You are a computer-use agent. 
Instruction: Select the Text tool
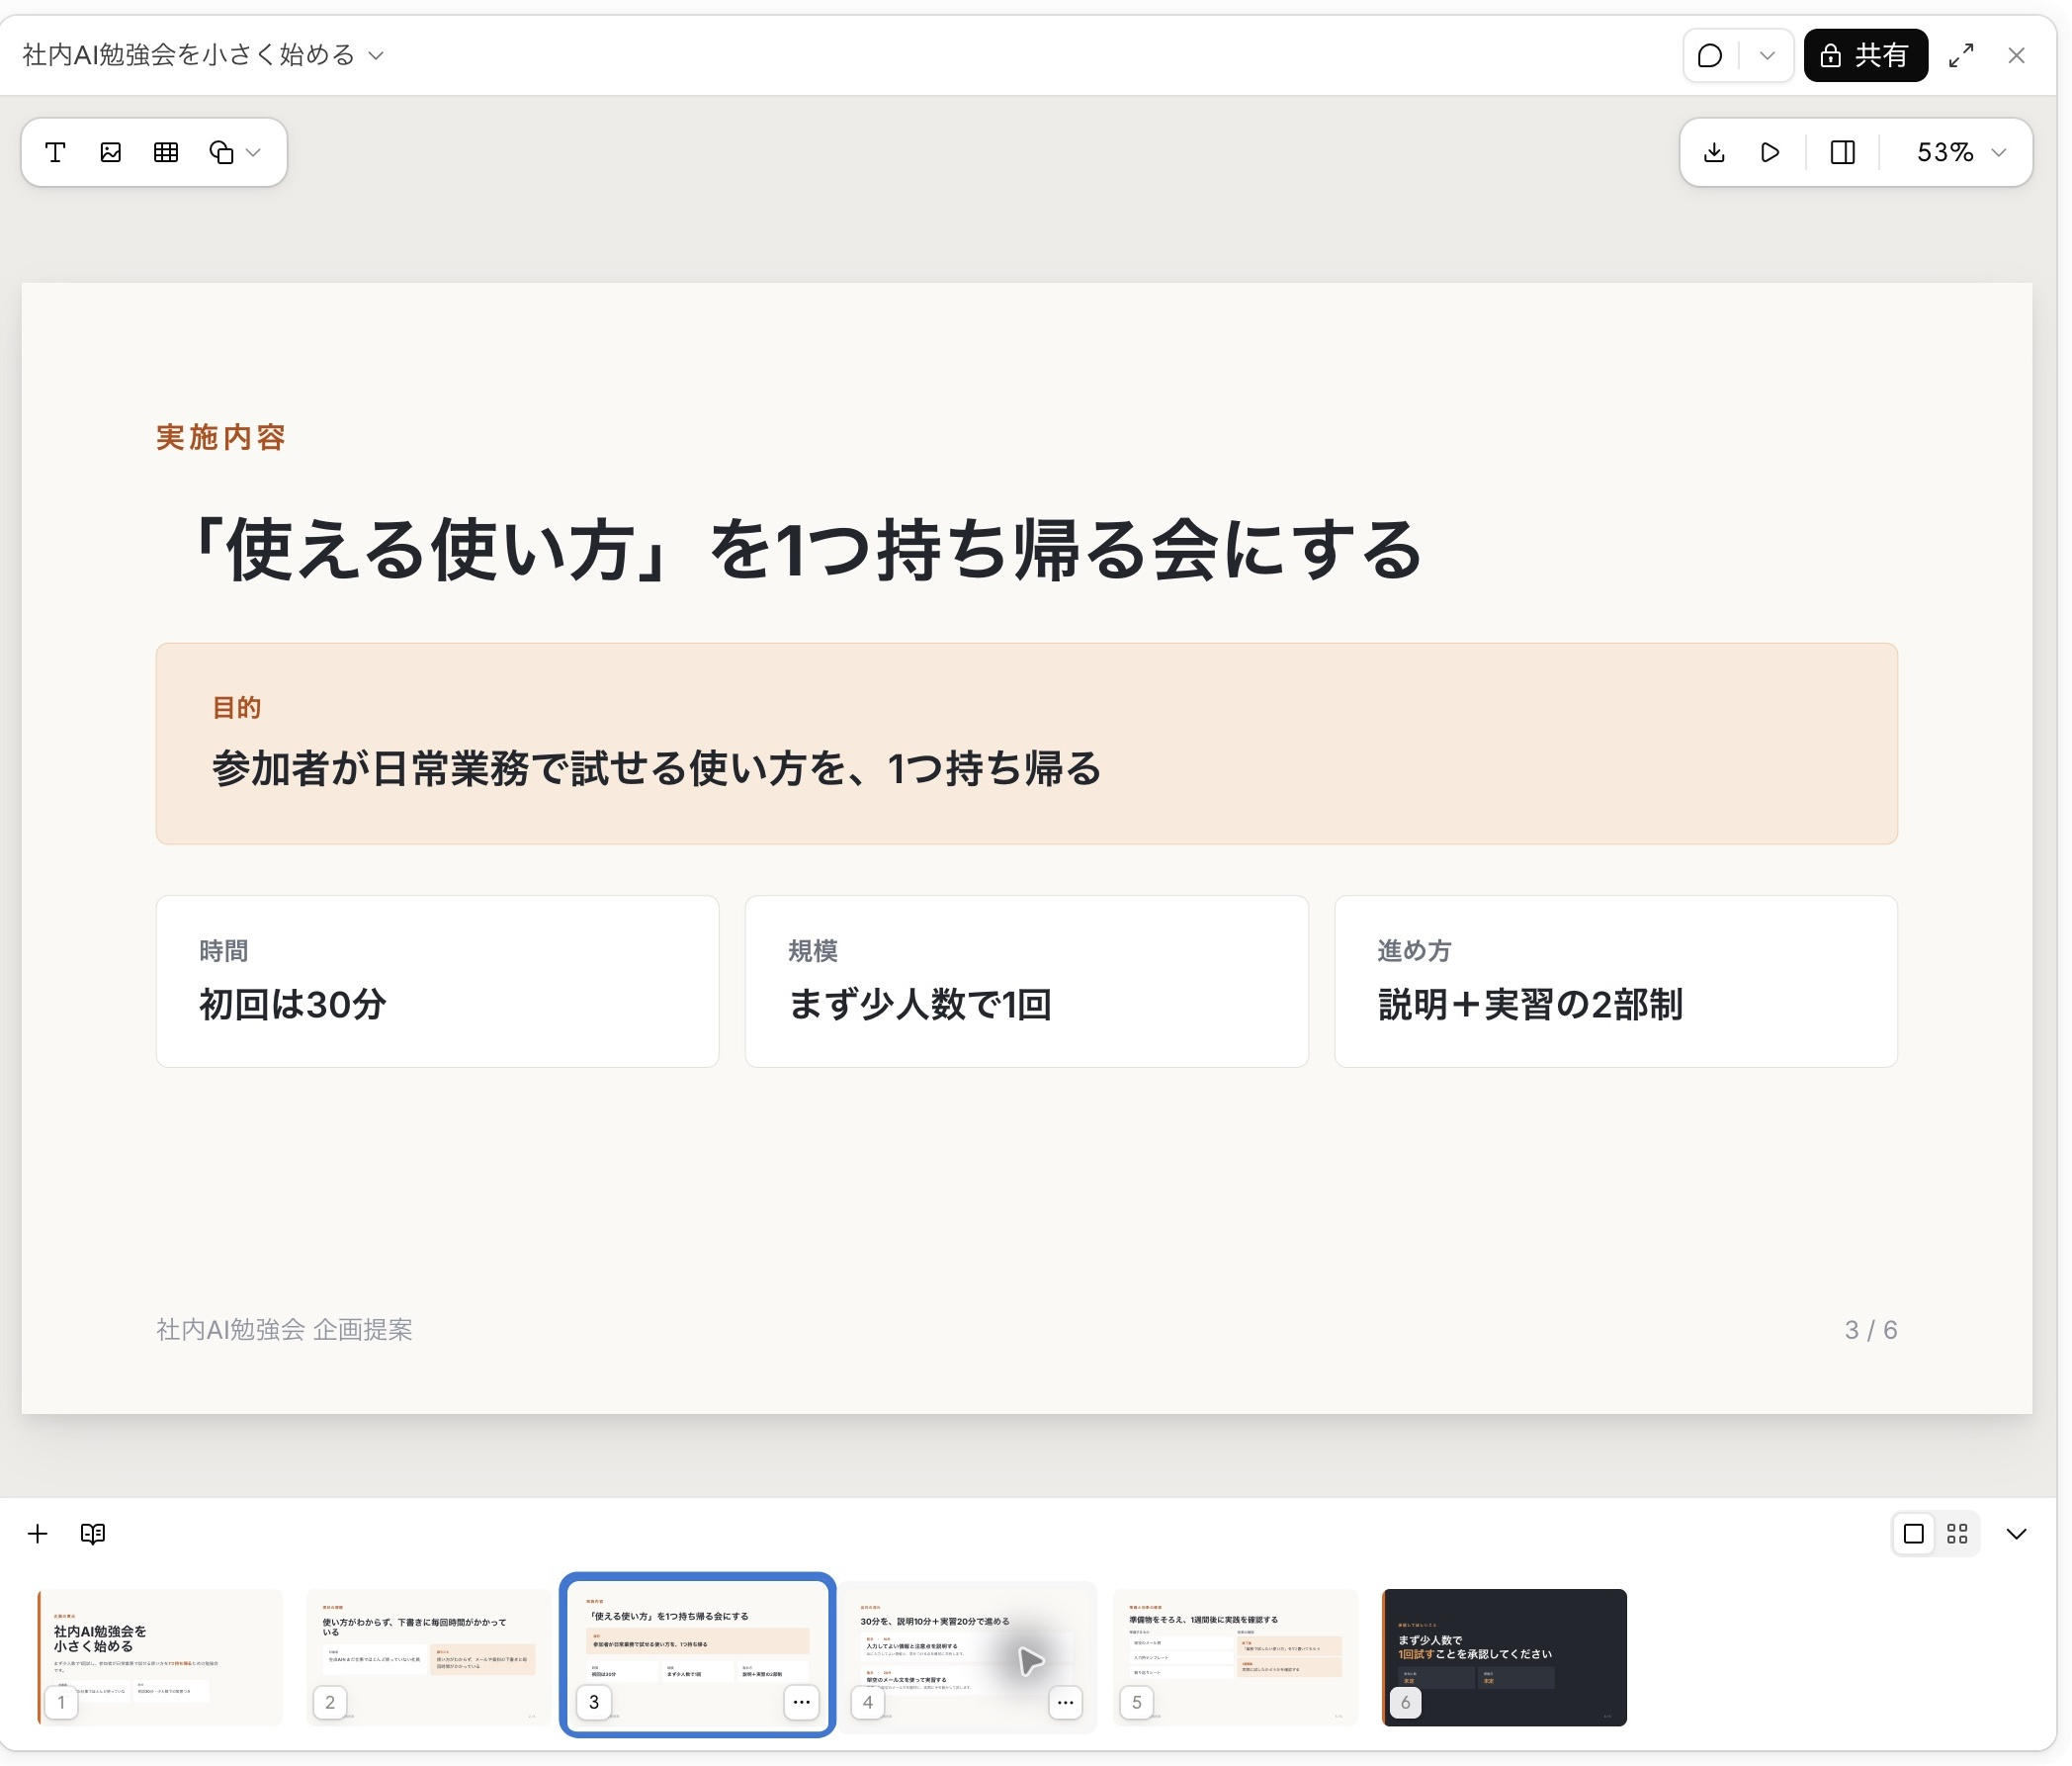coord(56,152)
